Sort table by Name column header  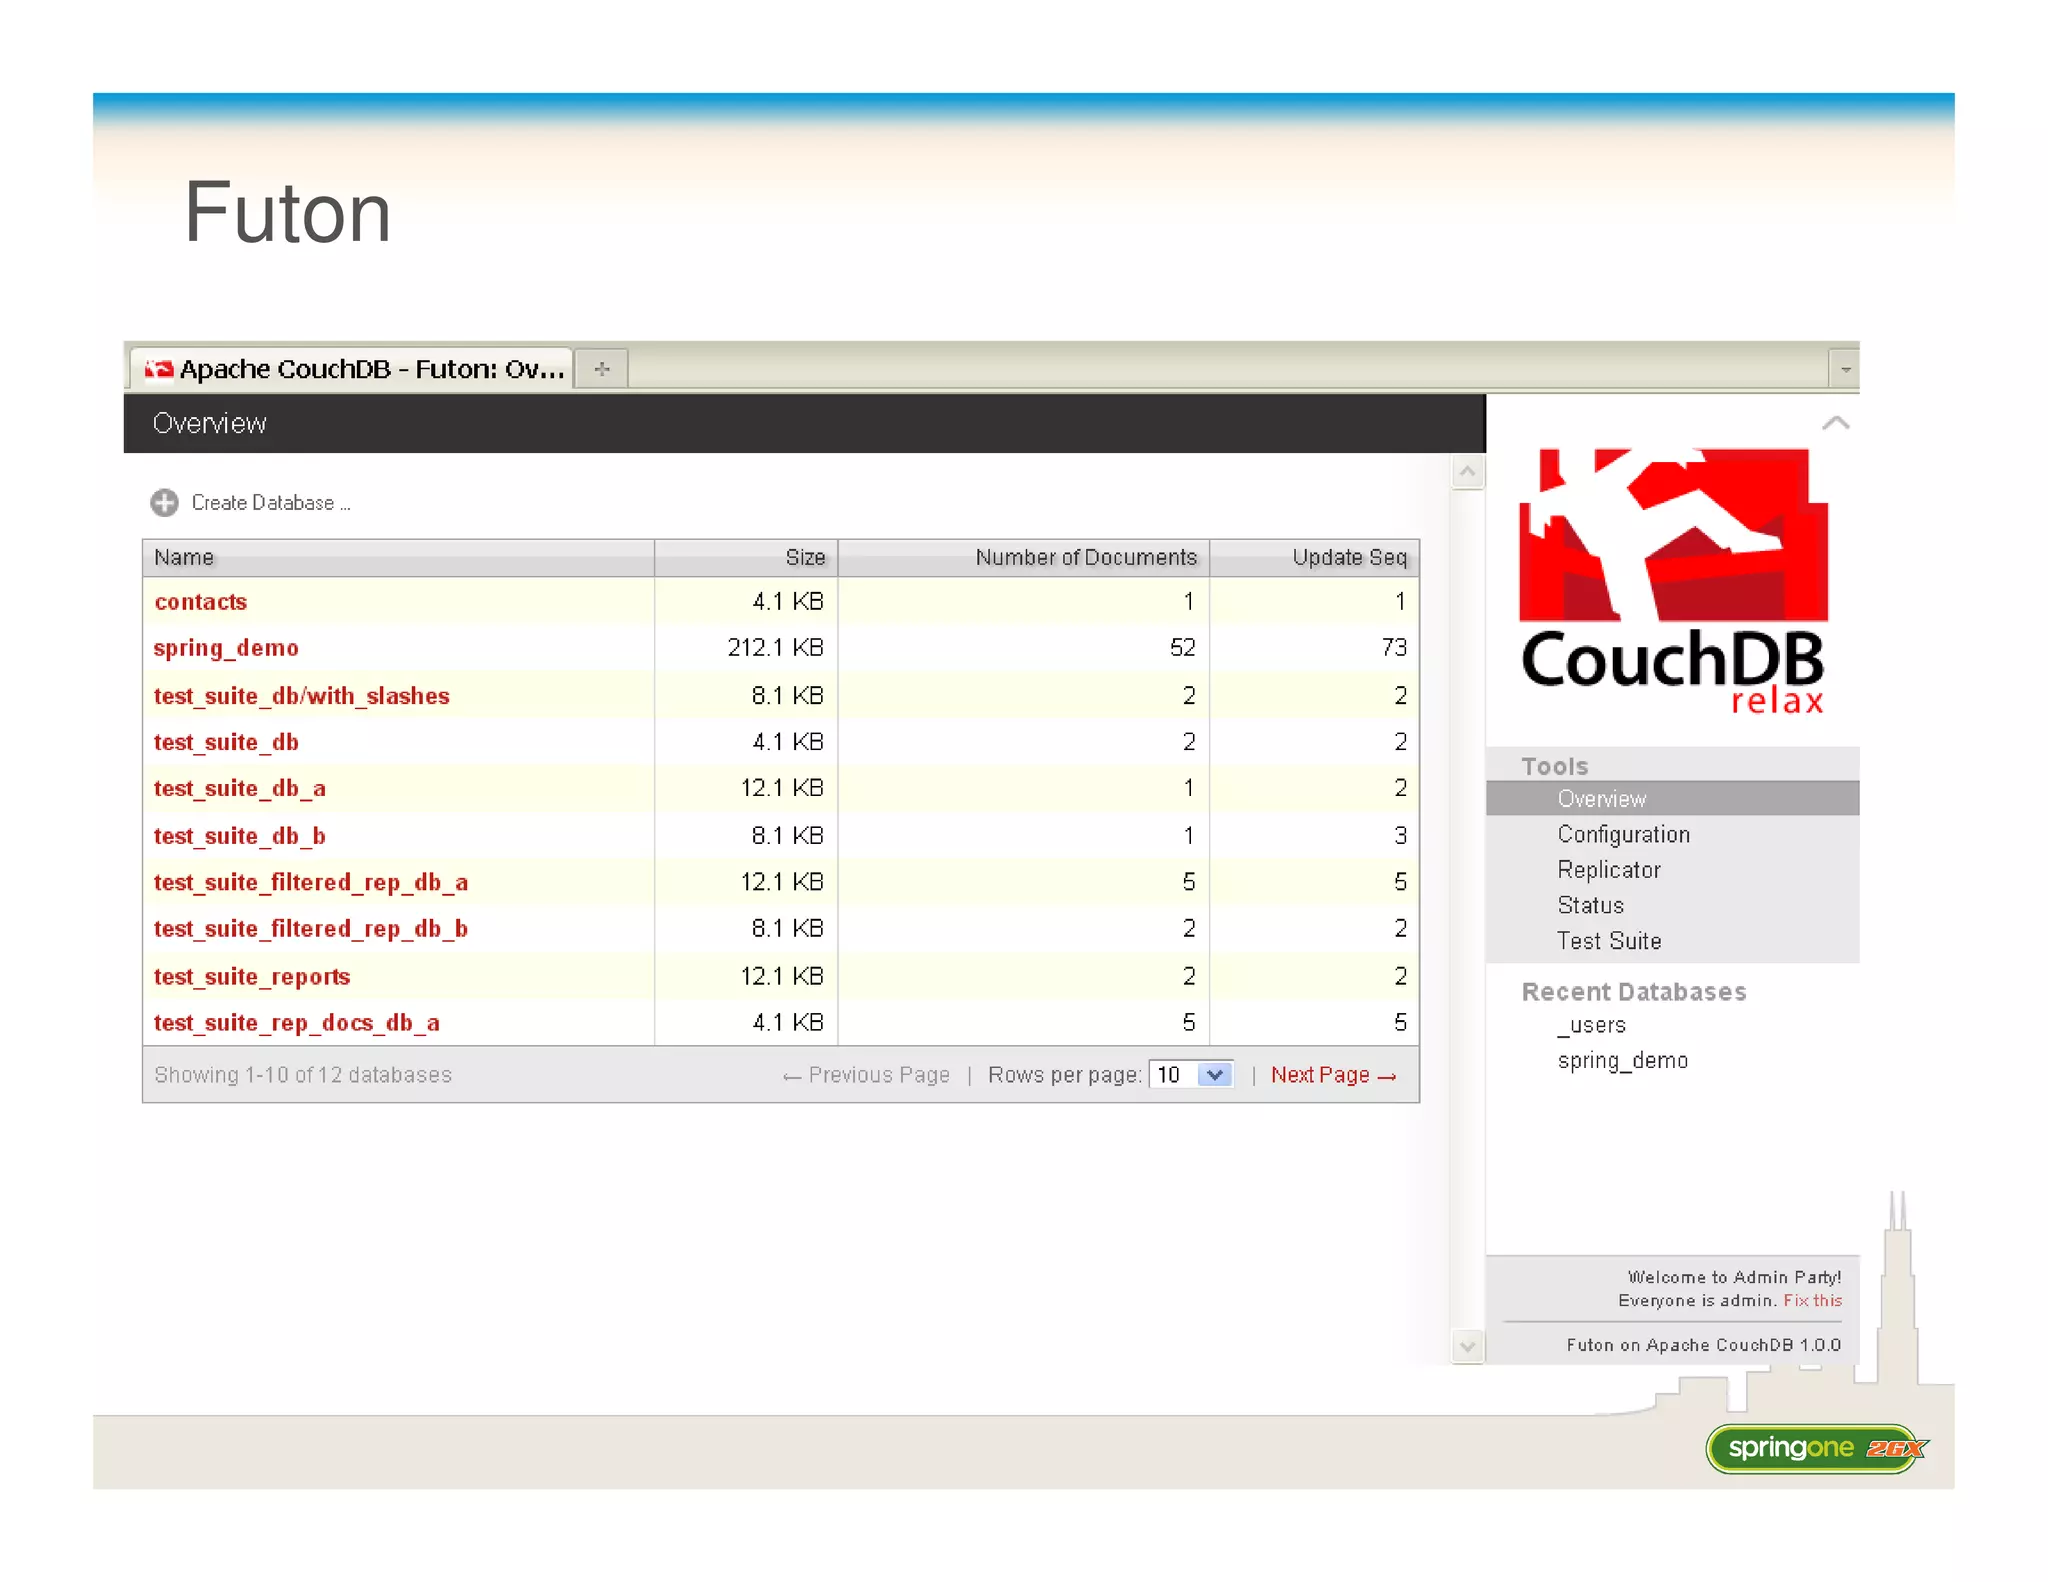(184, 557)
